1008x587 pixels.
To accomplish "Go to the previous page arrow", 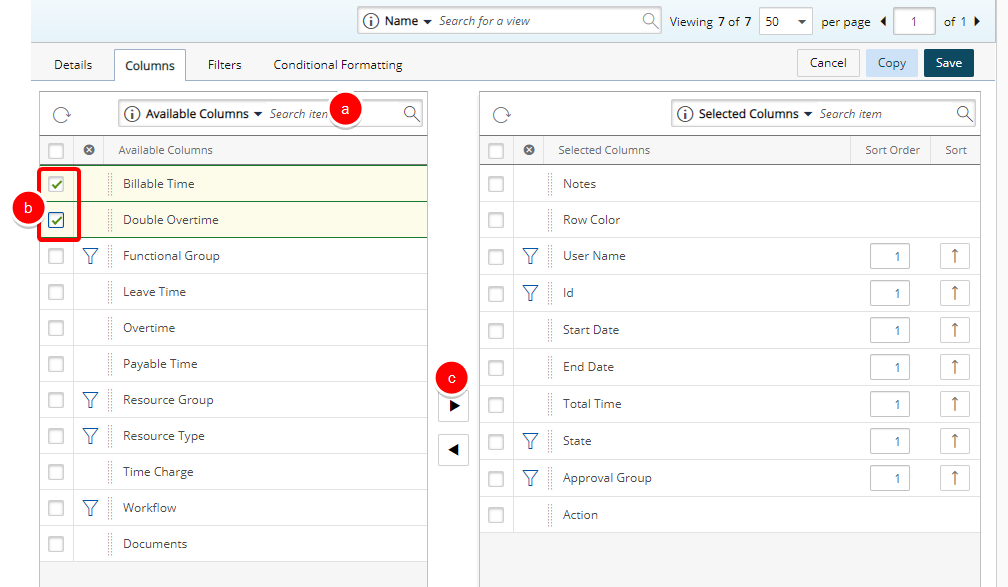I will 883,21.
